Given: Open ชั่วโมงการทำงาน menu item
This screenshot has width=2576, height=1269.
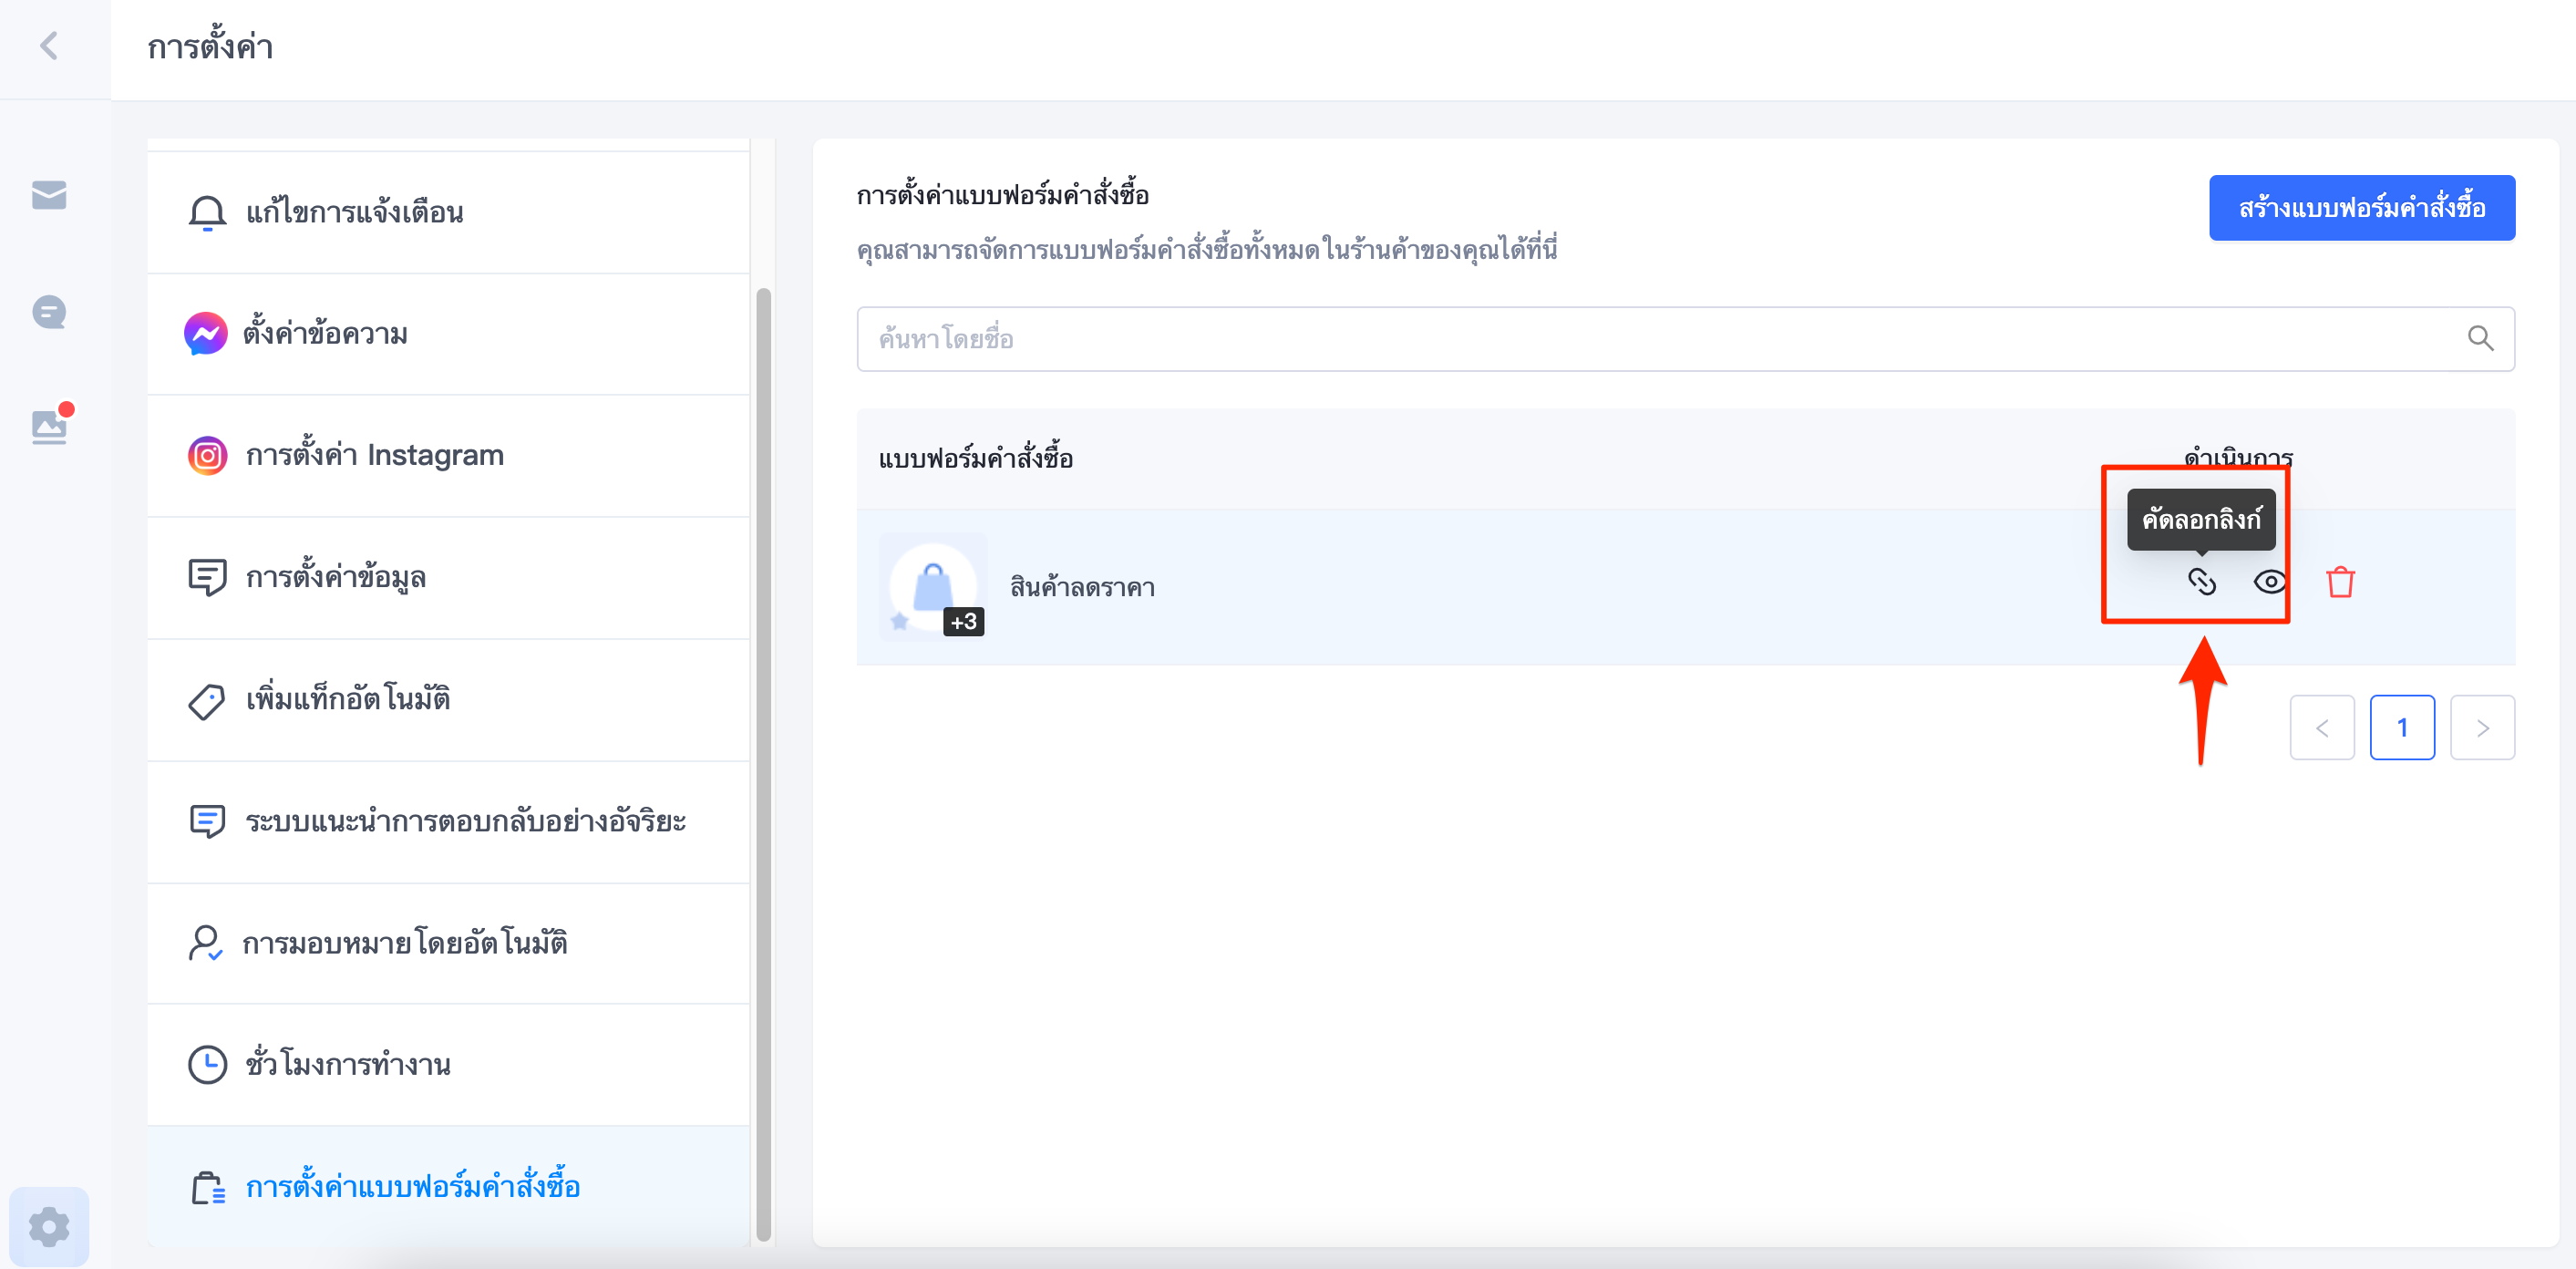Looking at the screenshot, I should click(448, 1065).
